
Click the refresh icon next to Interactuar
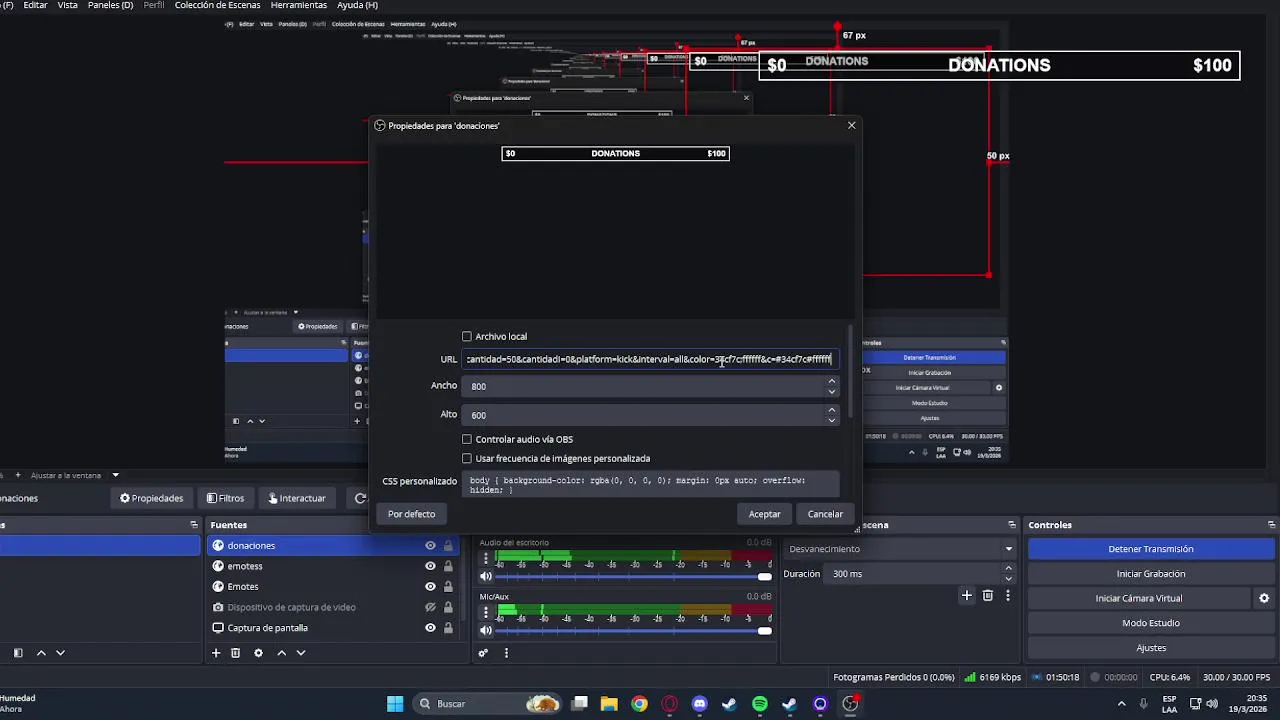pyautogui.click(x=360, y=498)
